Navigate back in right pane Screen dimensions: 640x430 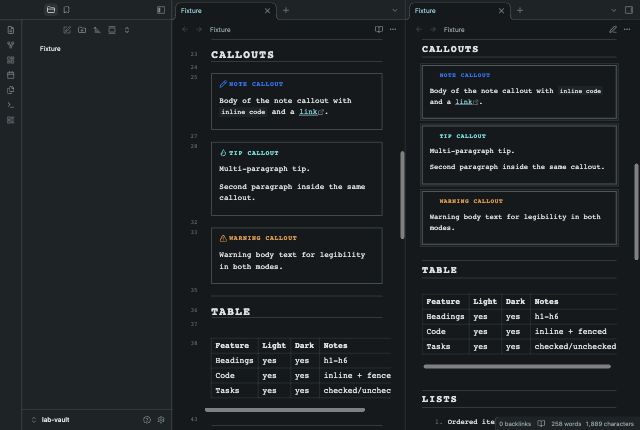(x=419, y=29)
